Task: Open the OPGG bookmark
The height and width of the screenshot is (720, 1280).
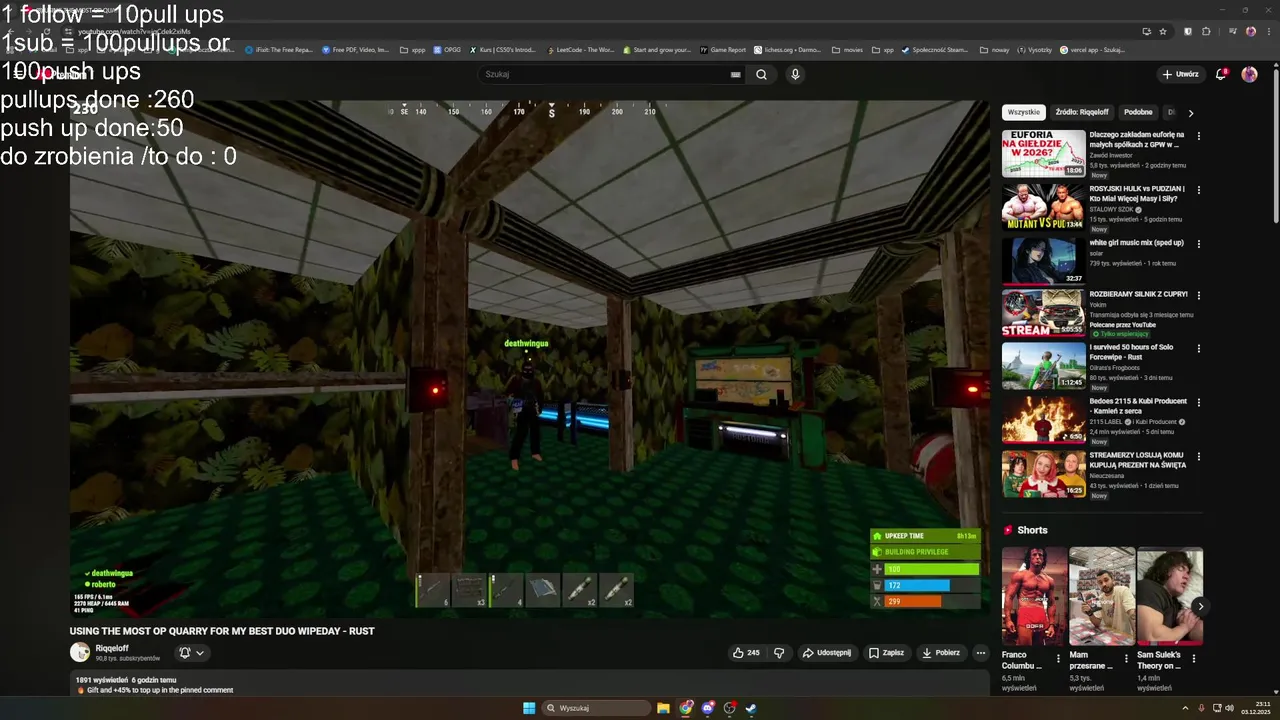Action: [447, 50]
